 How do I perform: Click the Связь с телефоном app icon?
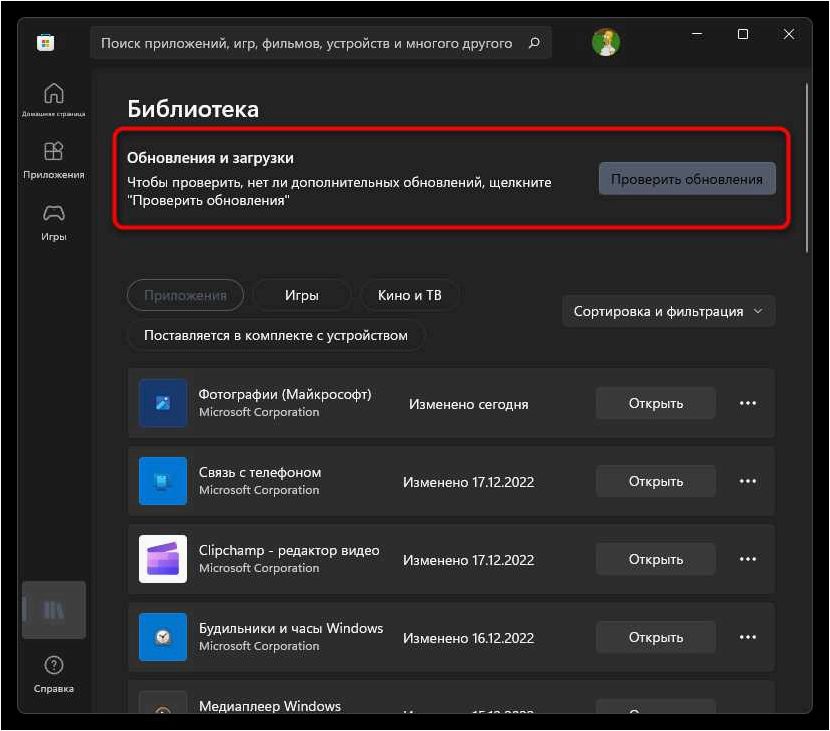tap(163, 481)
